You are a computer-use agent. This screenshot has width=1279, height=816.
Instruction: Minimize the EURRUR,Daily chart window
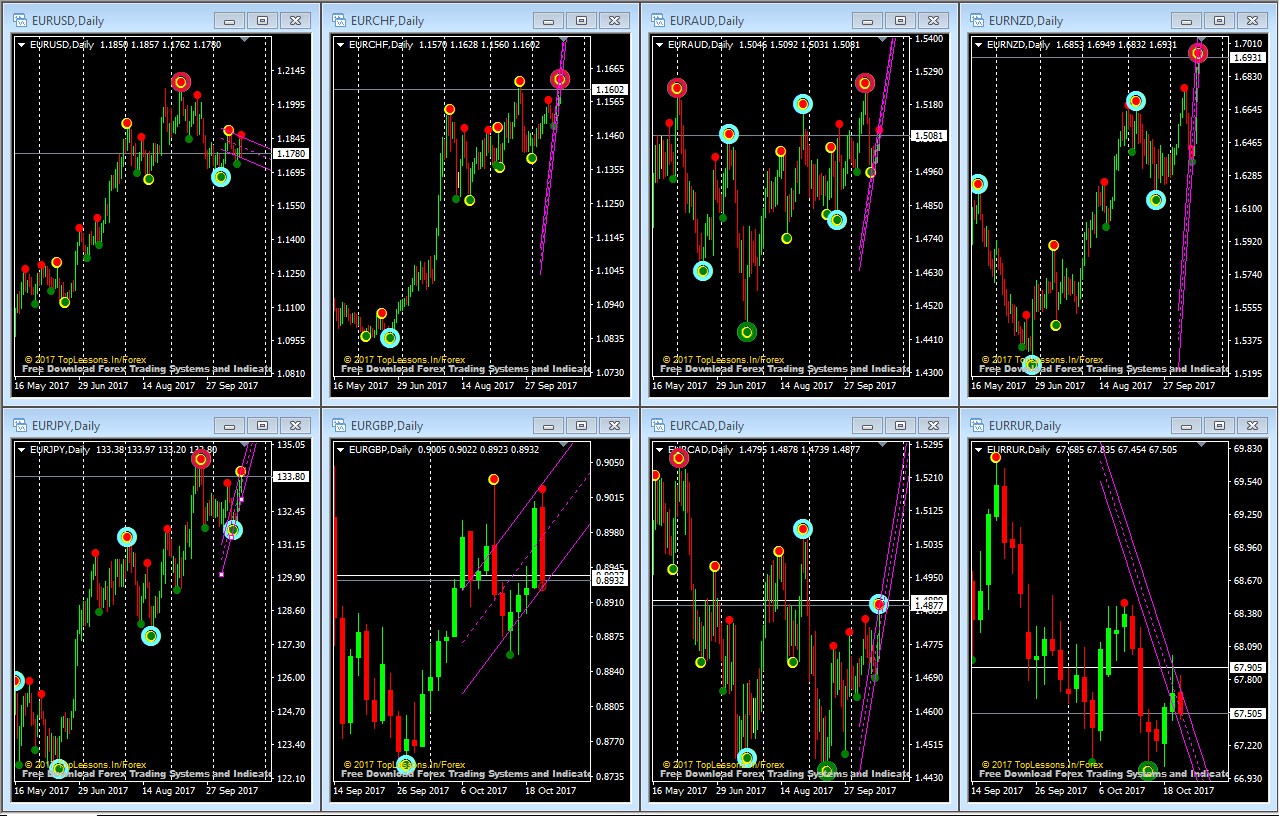(x=1188, y=425)
